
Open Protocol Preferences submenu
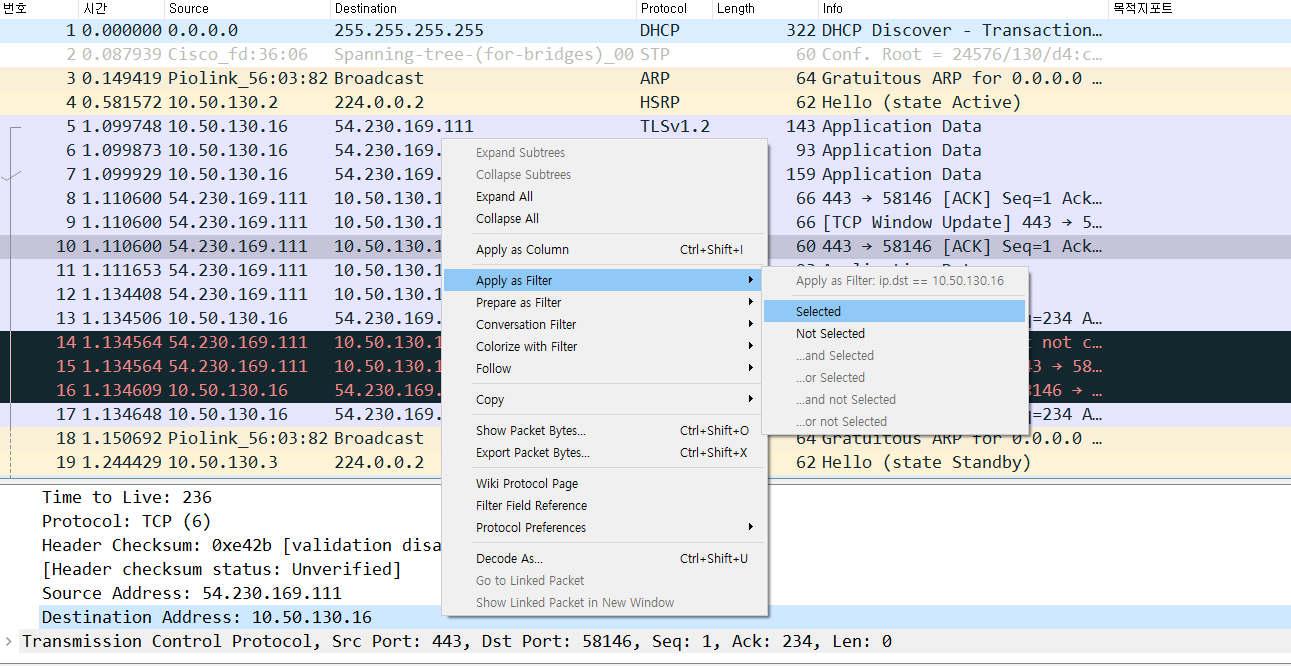(x=603, y=528)
